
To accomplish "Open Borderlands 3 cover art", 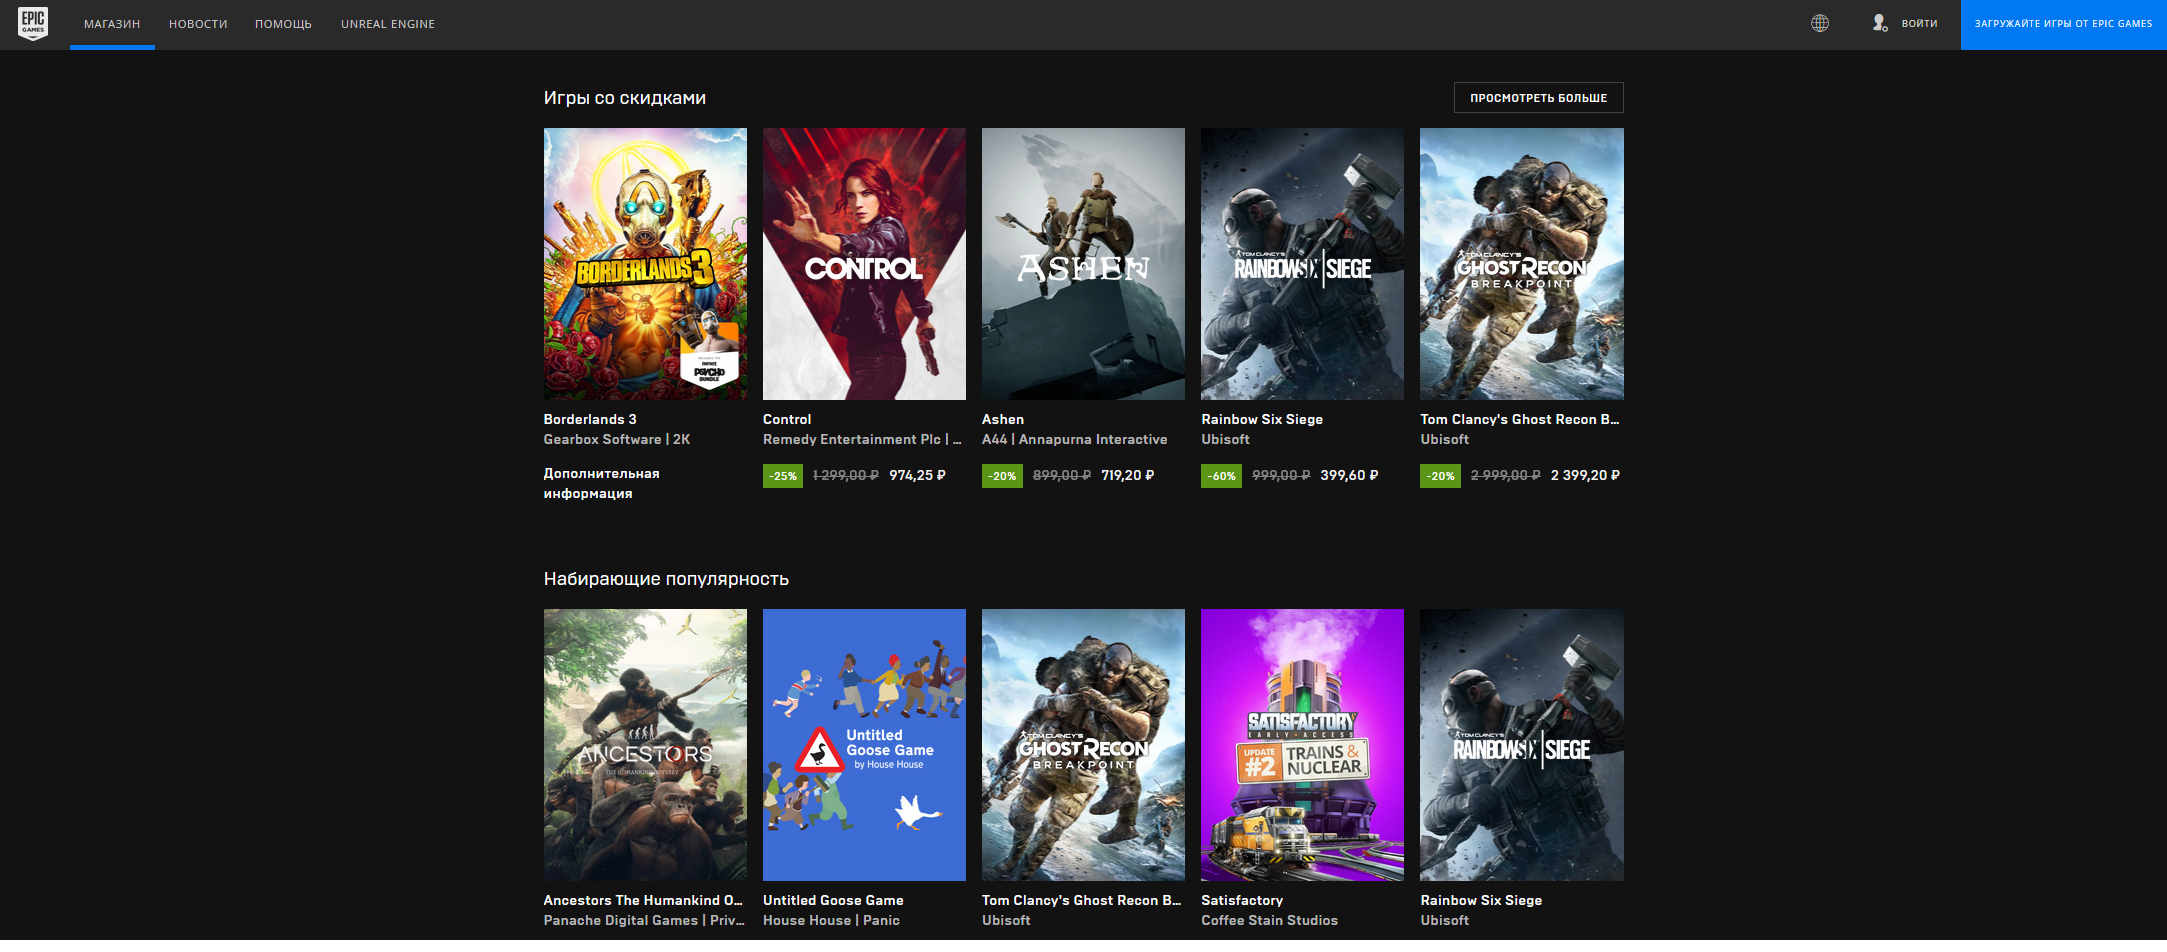I will pos(645,264).
